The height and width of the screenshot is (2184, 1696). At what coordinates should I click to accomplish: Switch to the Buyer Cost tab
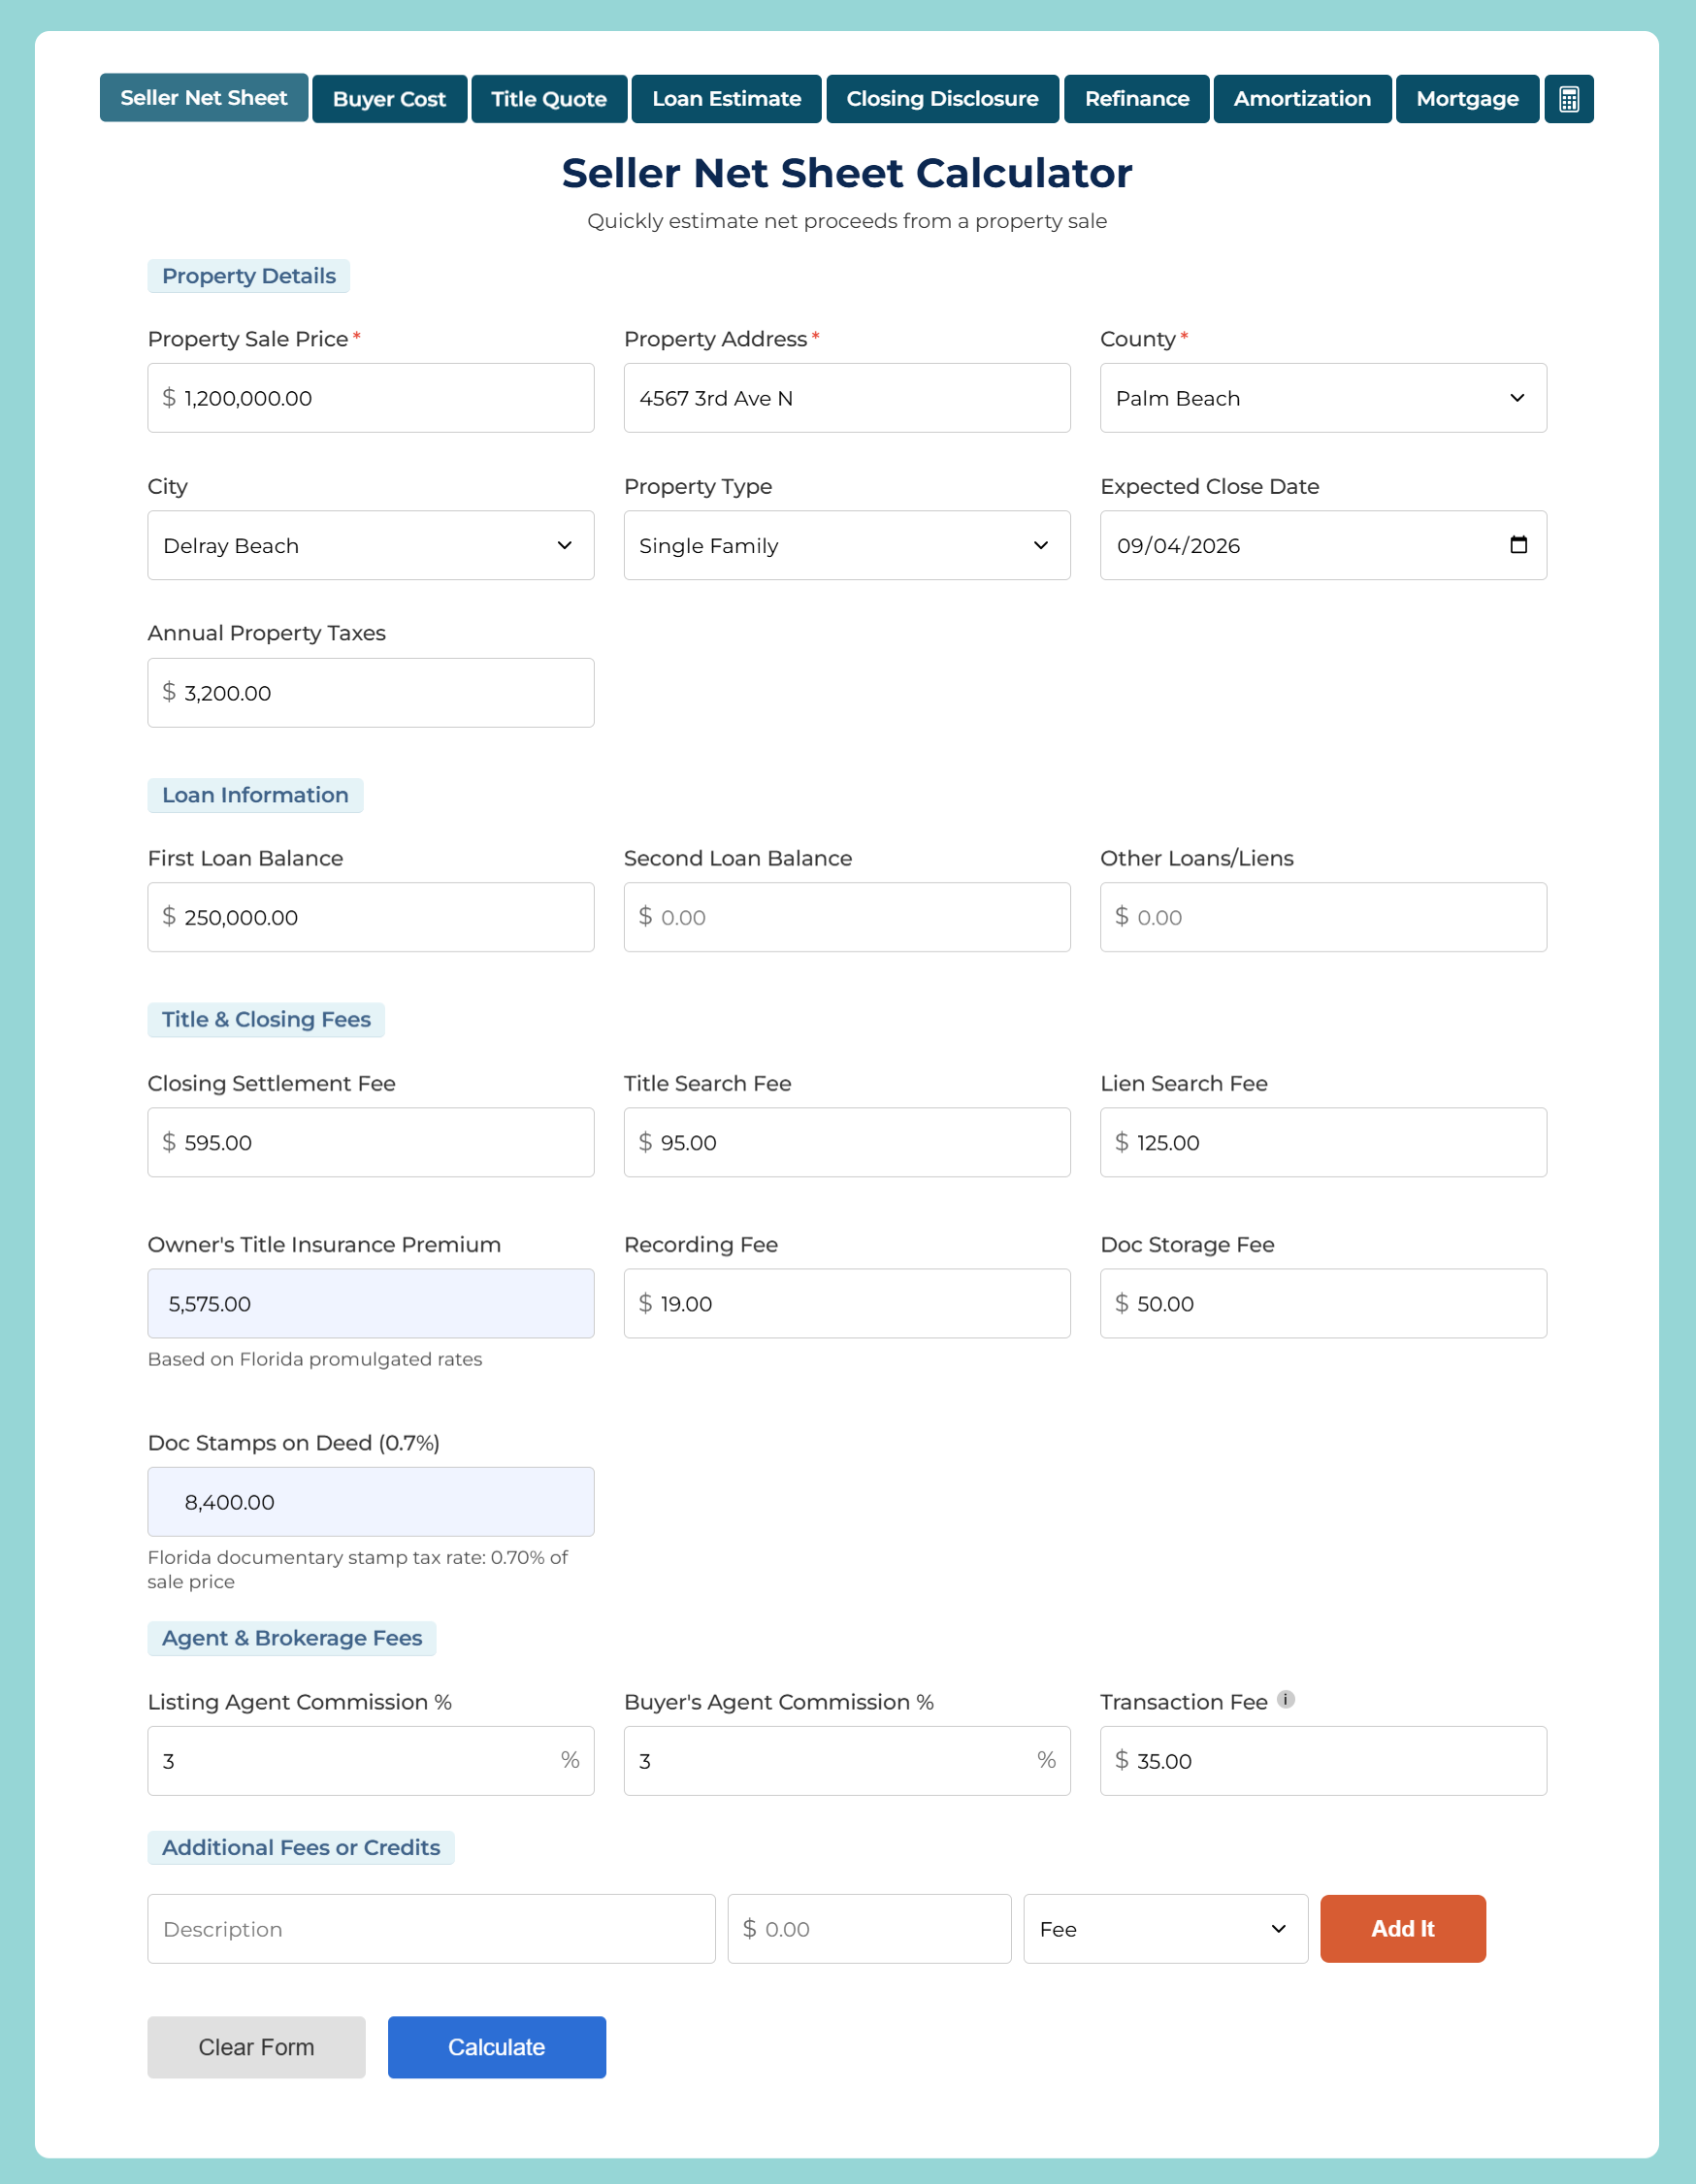pyautogui.click(x=389, y=98)
